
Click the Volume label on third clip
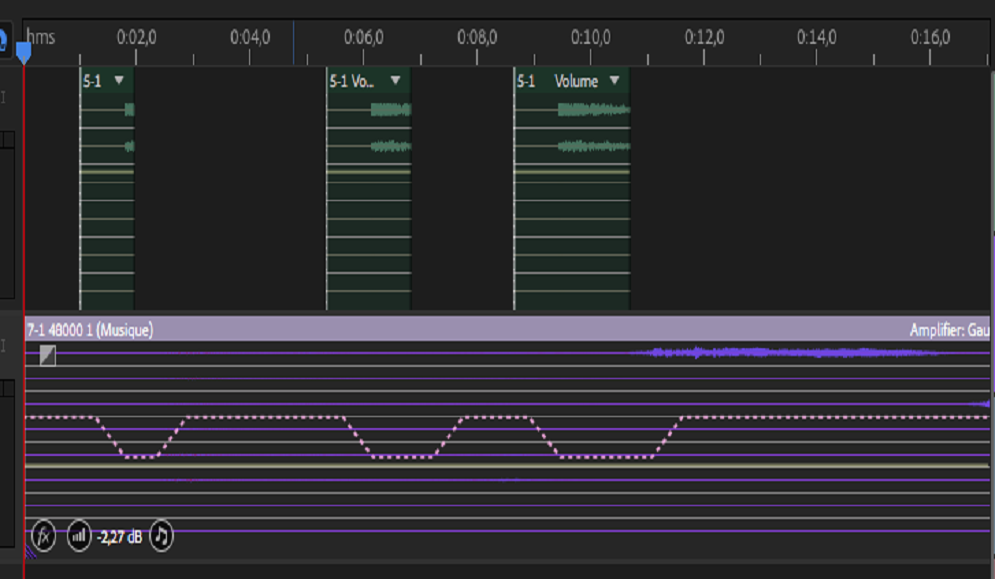point(576,81)
